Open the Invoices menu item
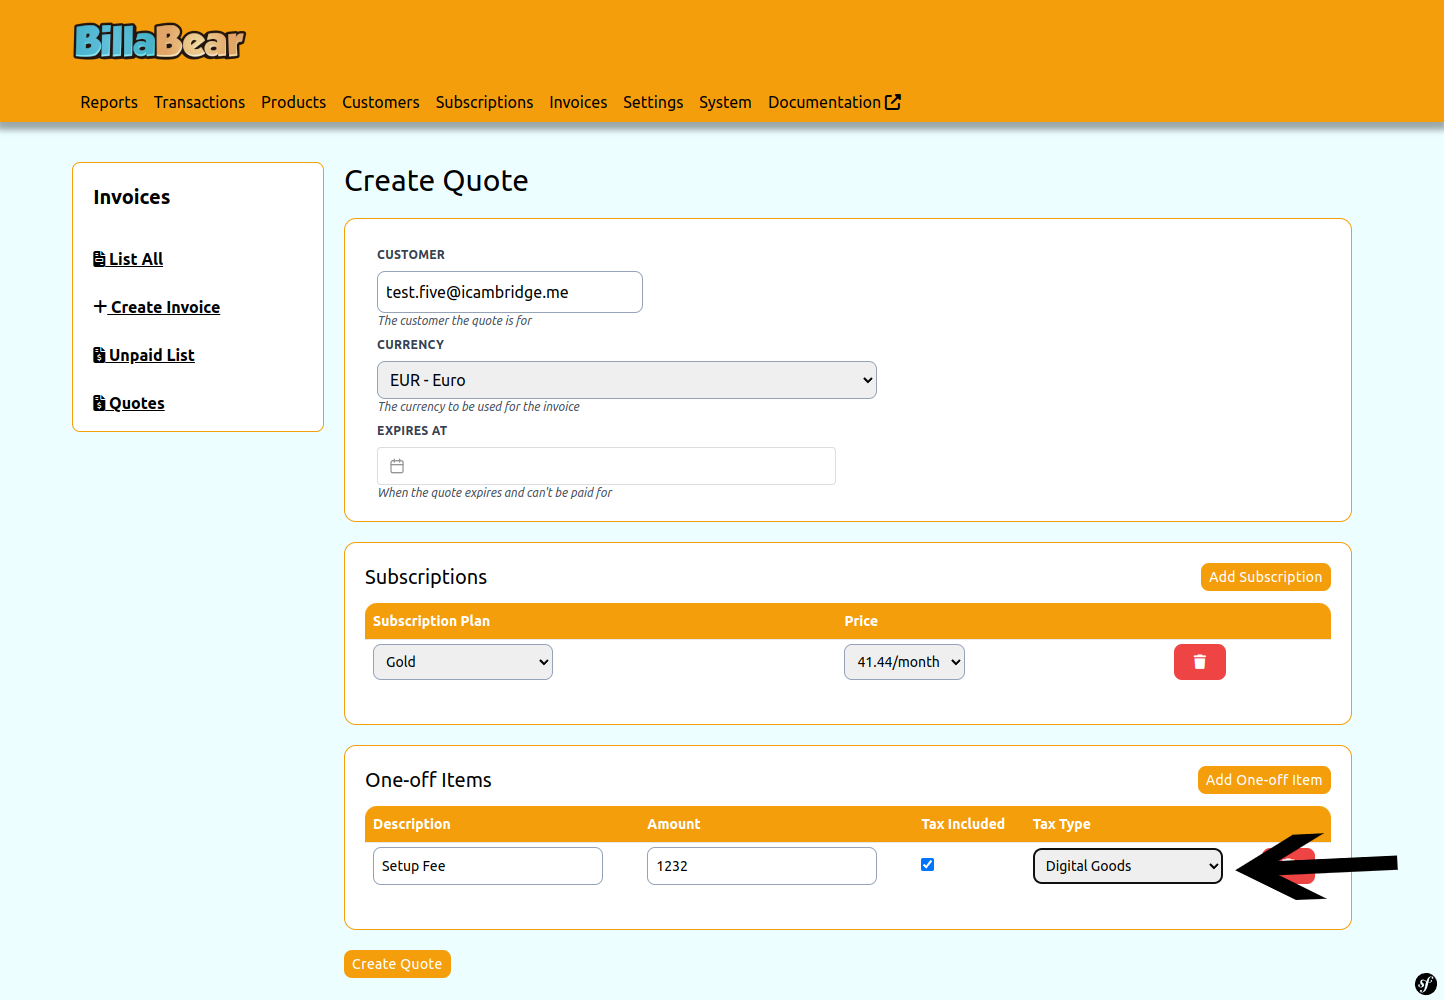Screen dimensions: 1444x1000 (578, 102)
